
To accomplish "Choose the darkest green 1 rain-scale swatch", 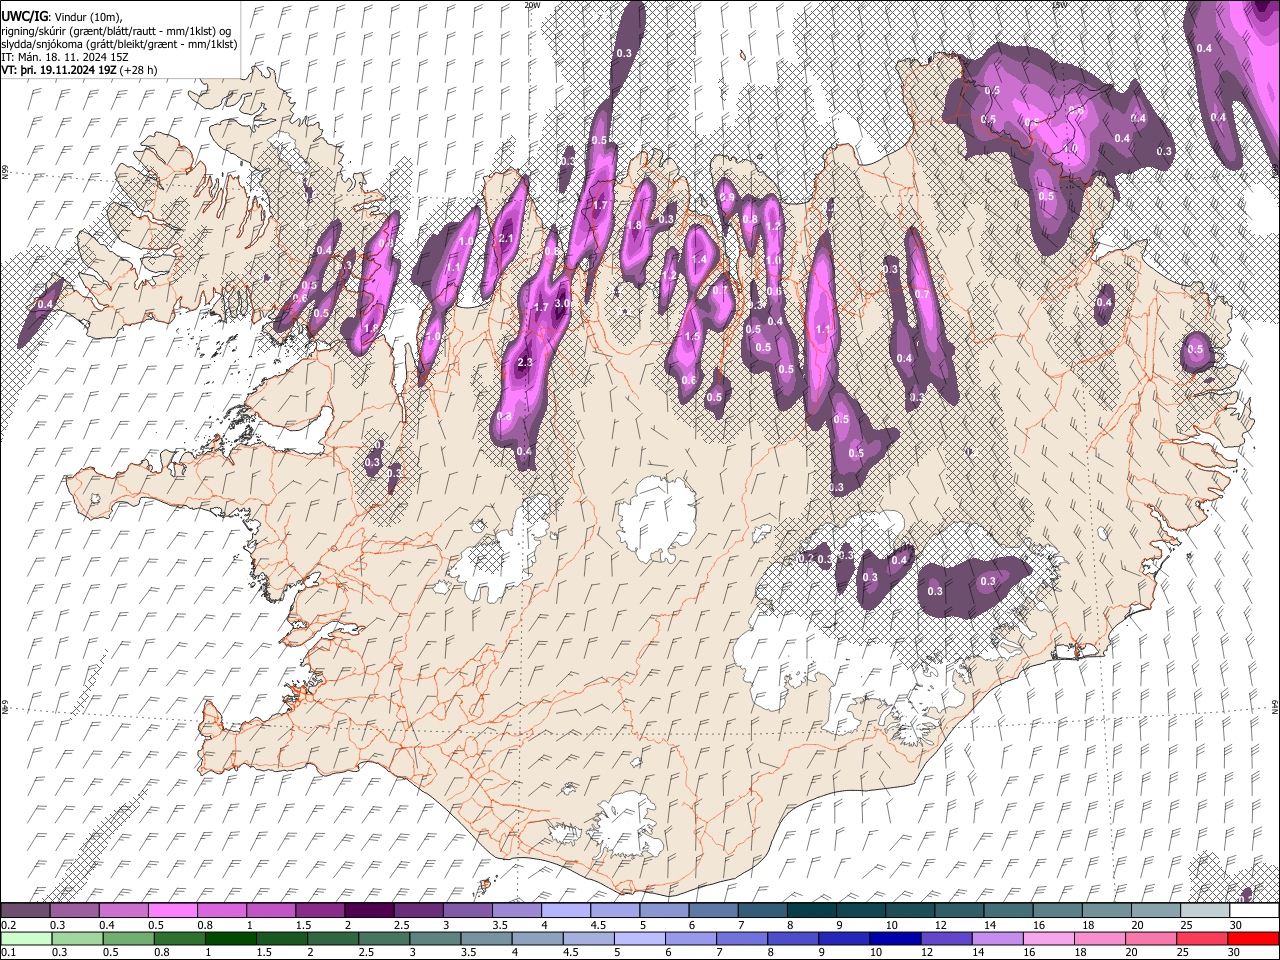I will pyautogui.click(x=230, y=938).
